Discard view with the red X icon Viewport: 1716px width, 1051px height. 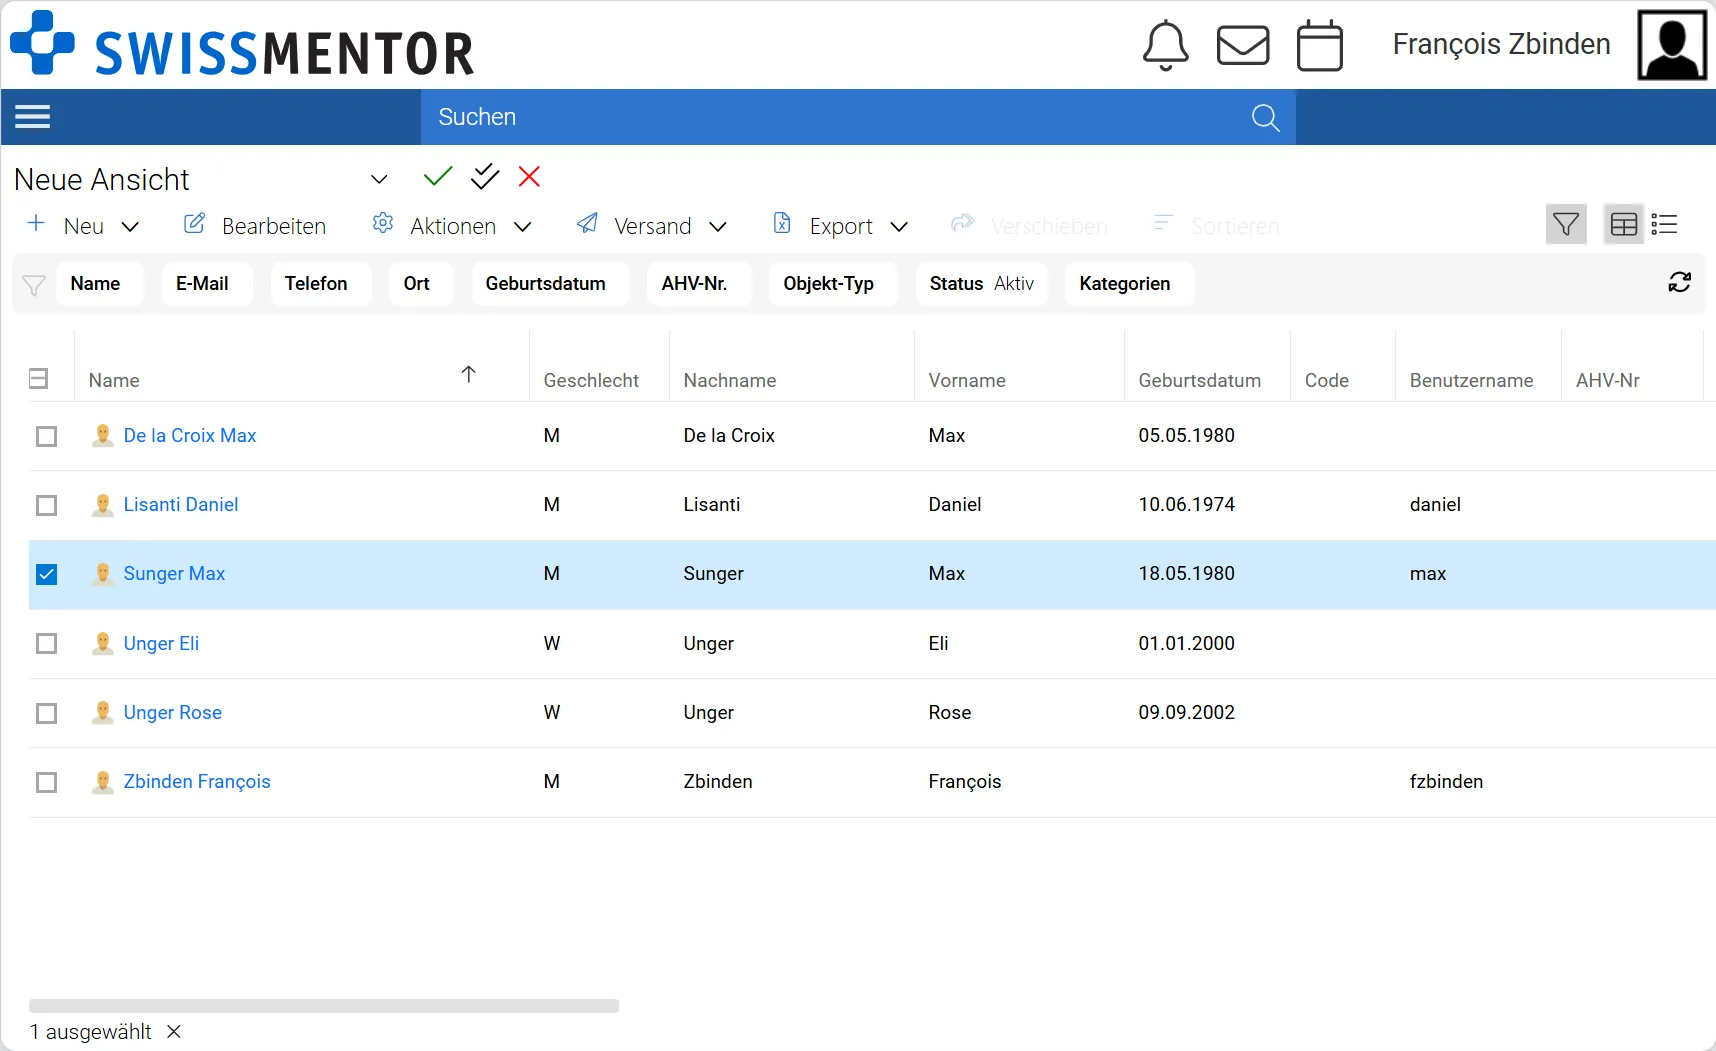point(529,177)
